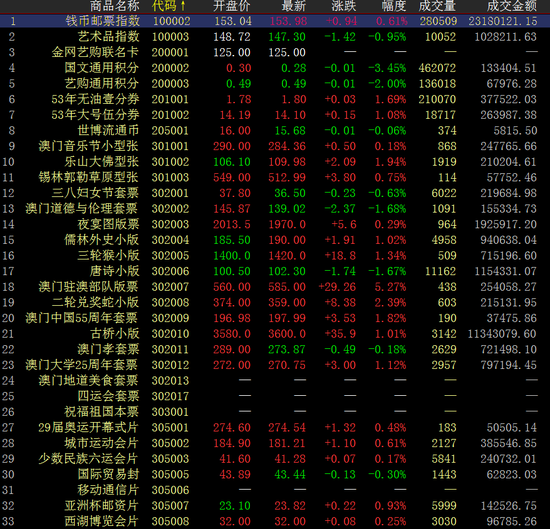Sort by 幅度 column header
The image size is (550, 529).
coord(394,6)
